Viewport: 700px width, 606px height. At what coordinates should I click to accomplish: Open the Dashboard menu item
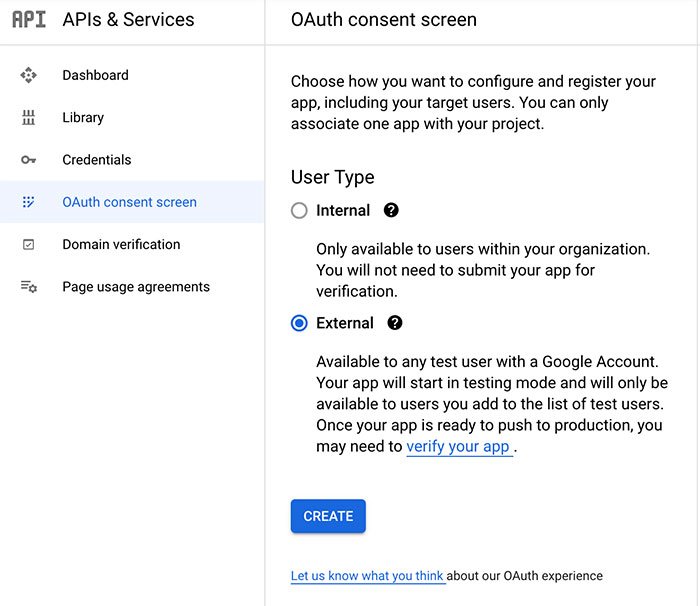click(x=95, y=75)
